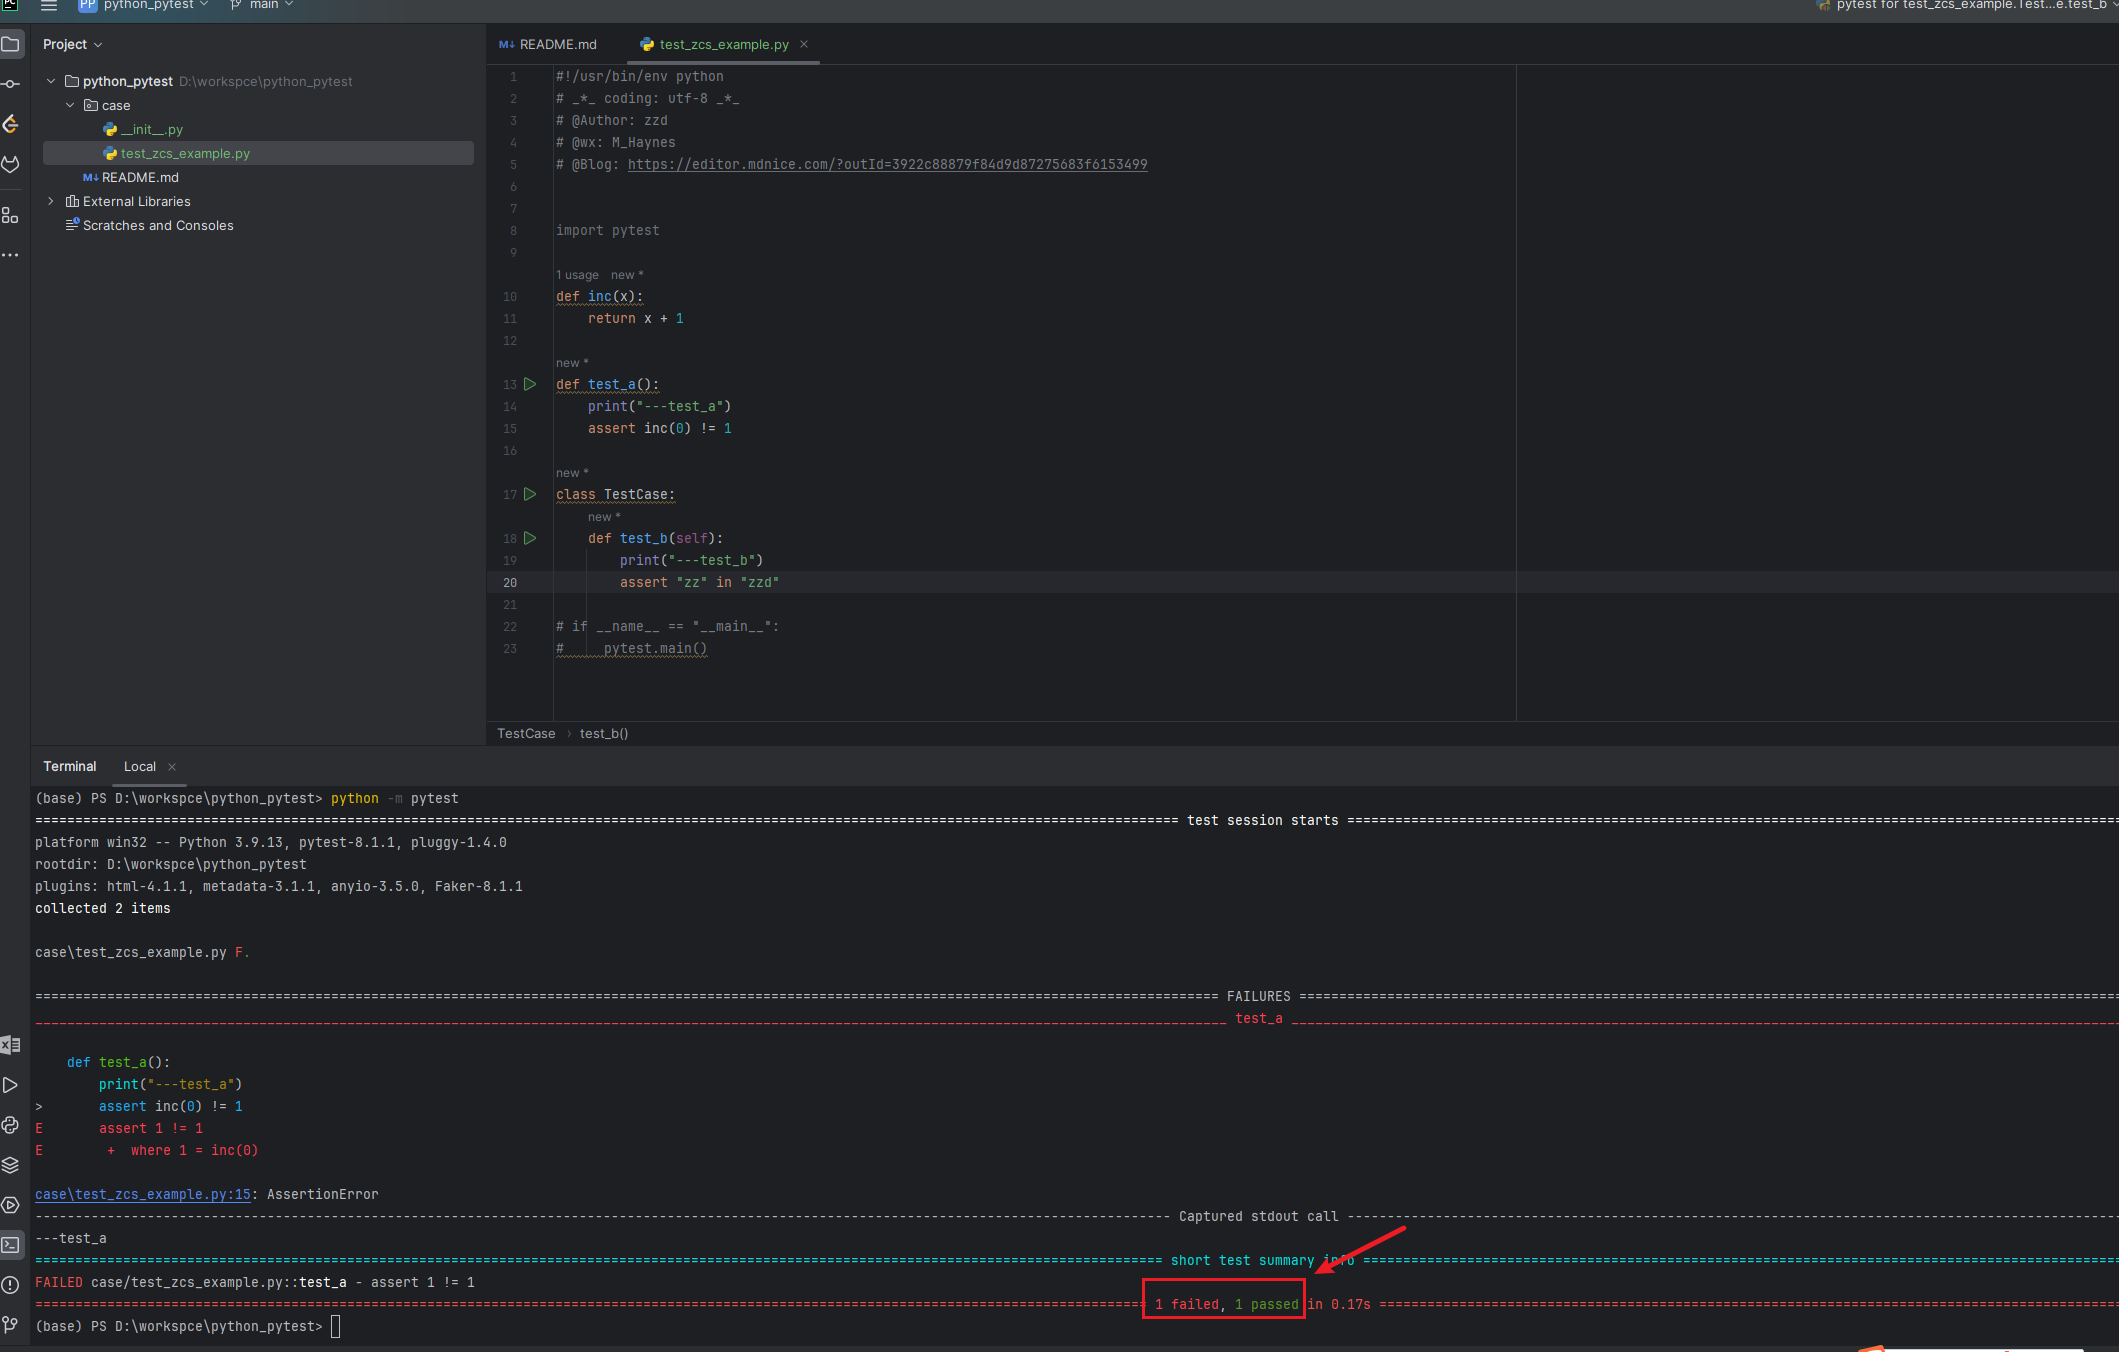Viewport: 2119px width, 1352px height.
Task: Click 'collected 2 items' in terminal
Action: 103,908
